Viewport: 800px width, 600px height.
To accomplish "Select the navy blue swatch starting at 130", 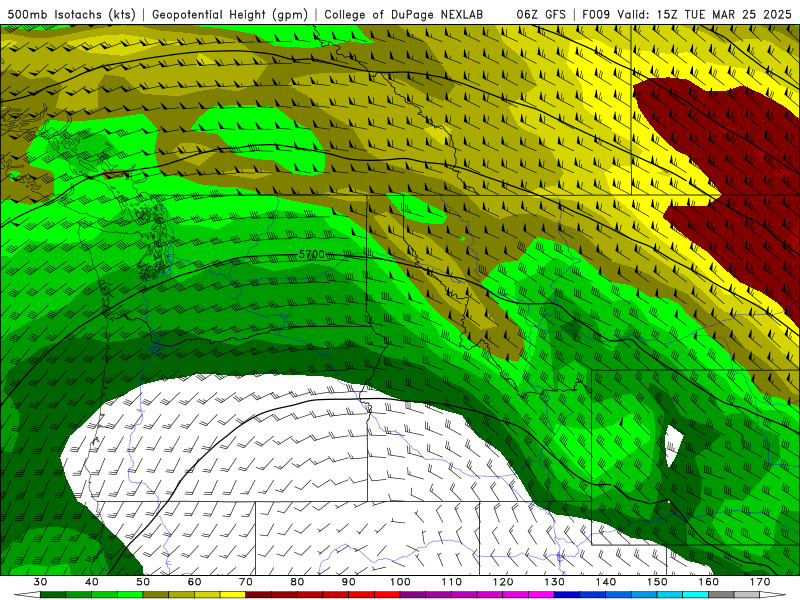I will pos(567,595).
